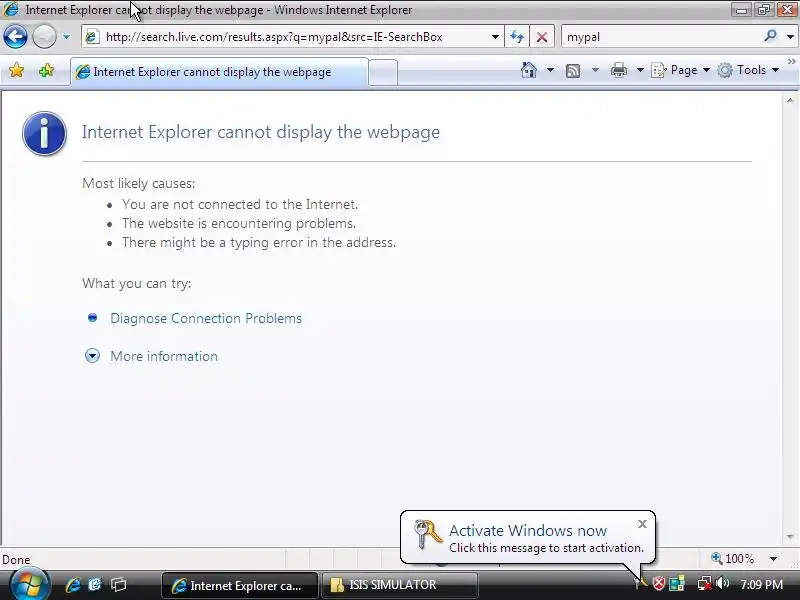Image resolution: width=800 pixels, height=600 pixels.
Task: Open the Page menu
Action: (x=681, y=70)
